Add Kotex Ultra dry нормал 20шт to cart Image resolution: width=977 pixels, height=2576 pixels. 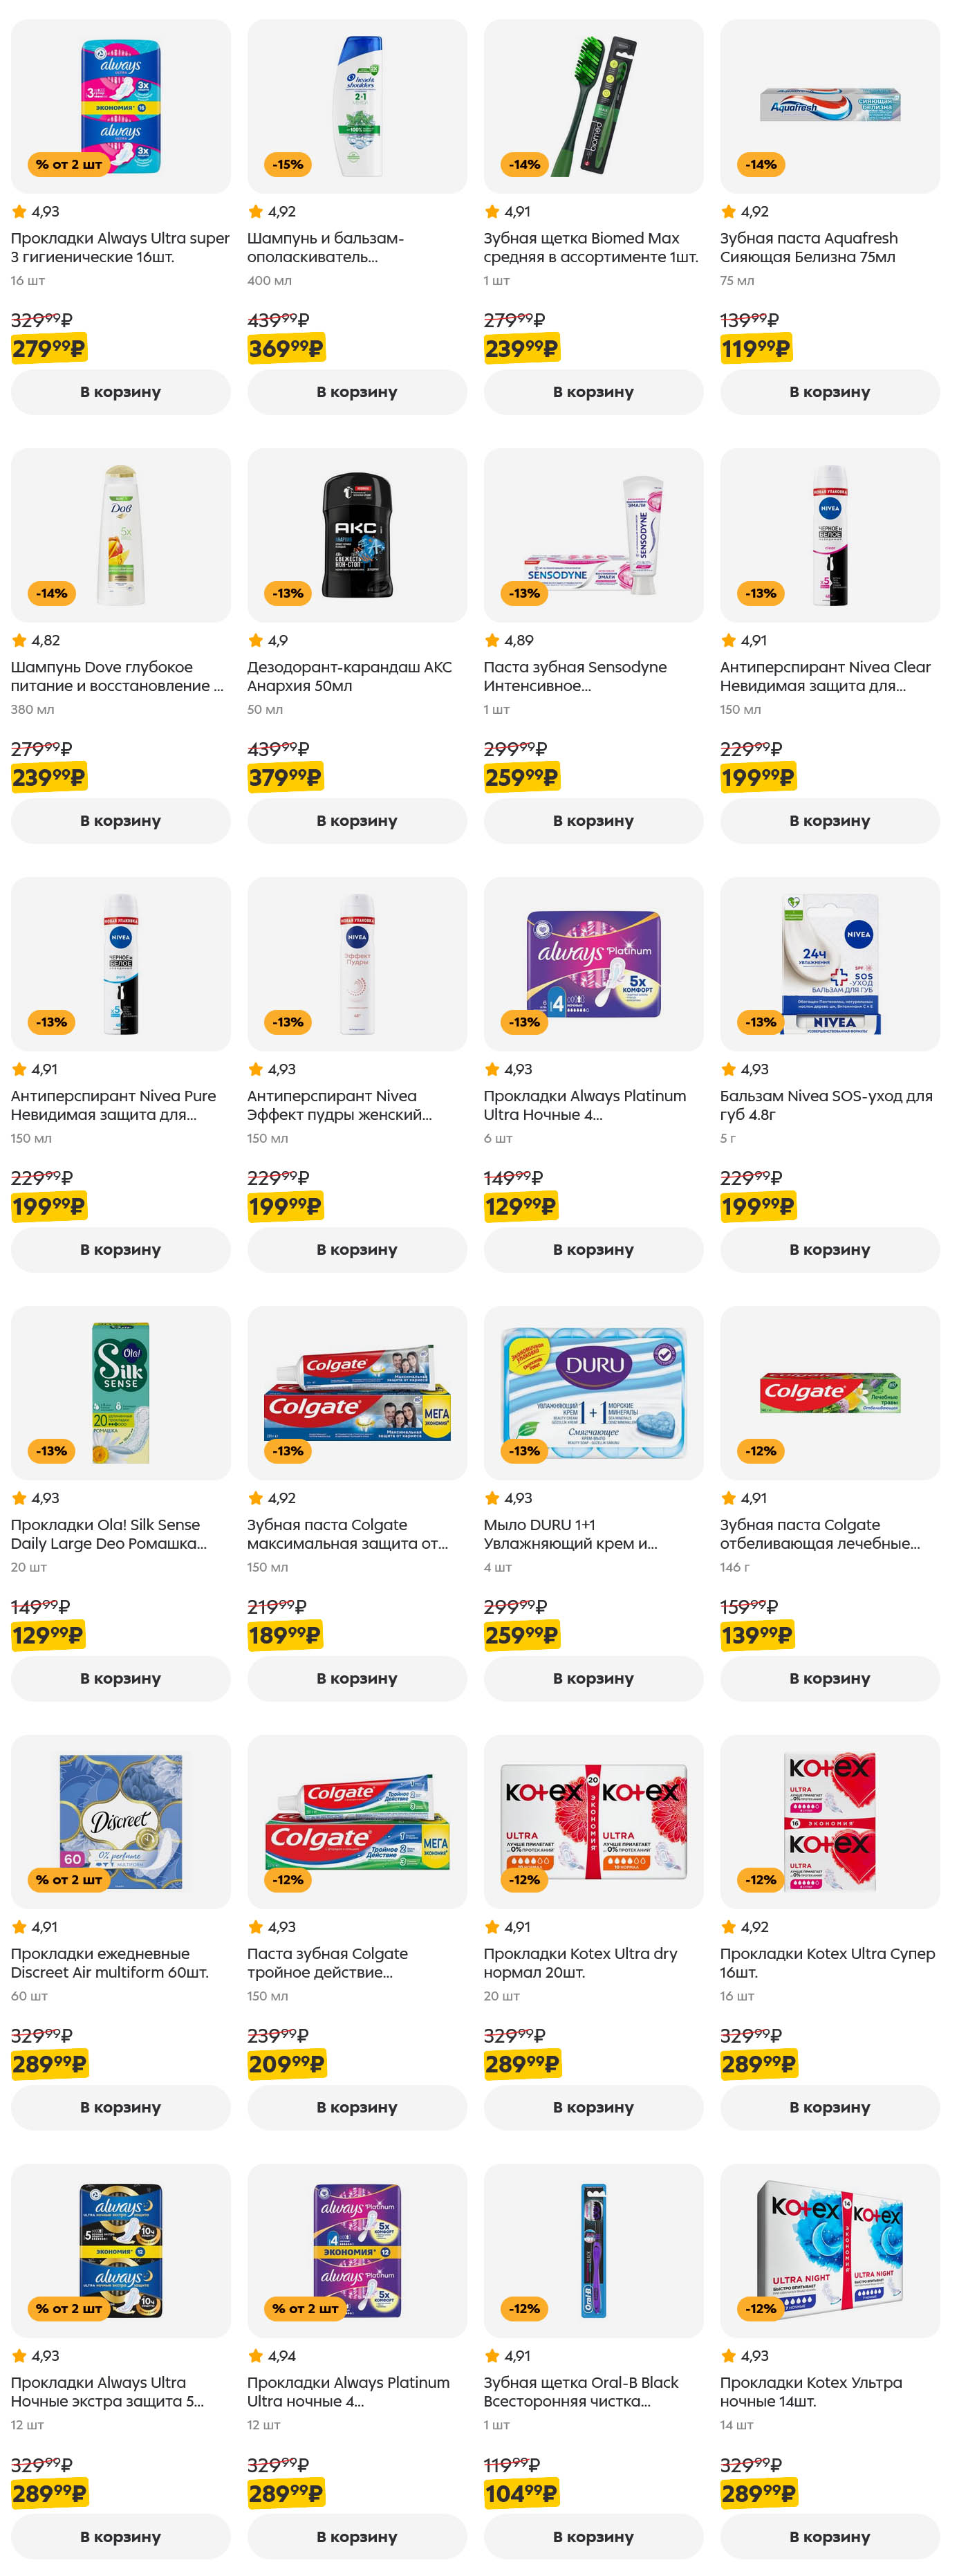click(x=594, y=2107)
